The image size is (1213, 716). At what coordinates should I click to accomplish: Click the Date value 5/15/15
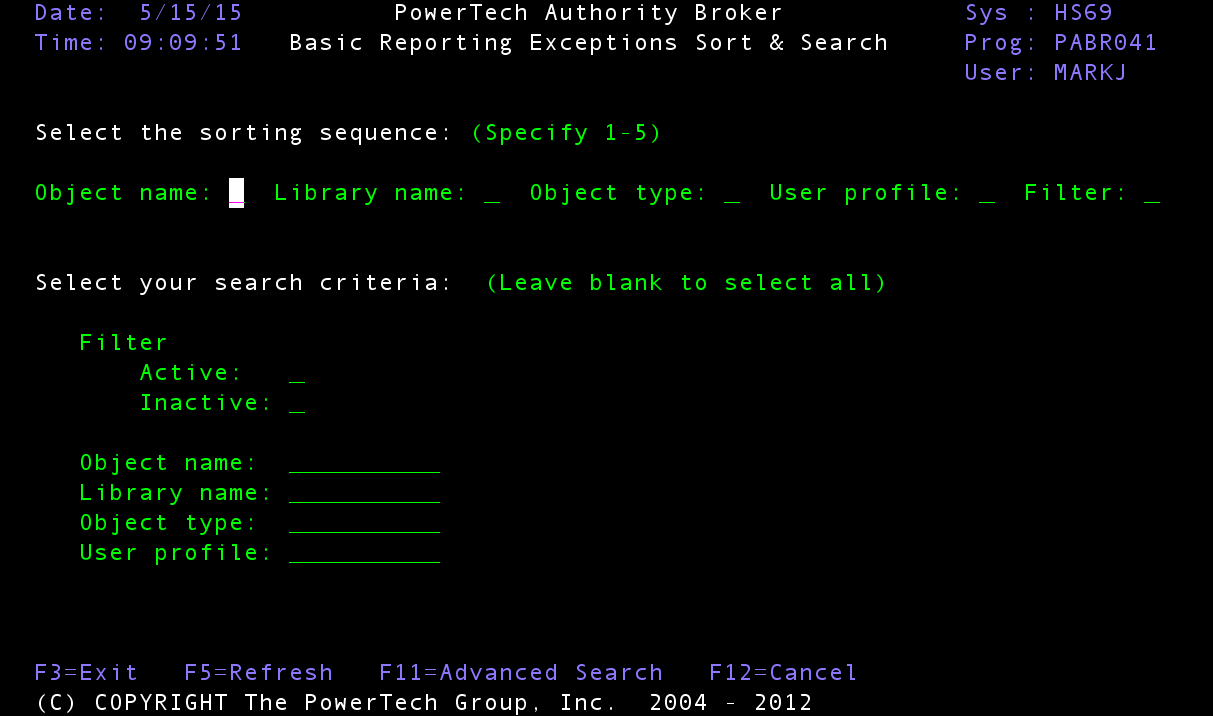191,13
